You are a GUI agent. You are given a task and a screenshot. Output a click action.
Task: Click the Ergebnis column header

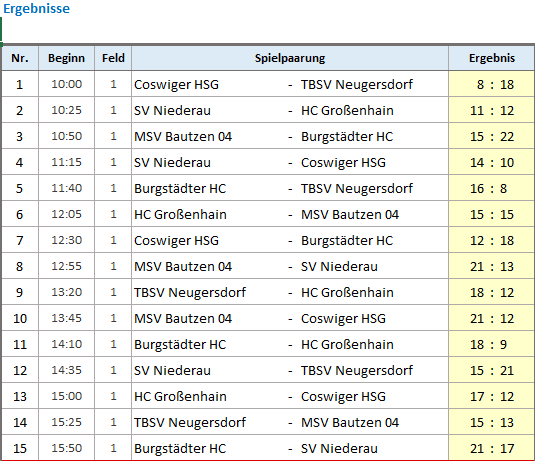tap(492, 58)
